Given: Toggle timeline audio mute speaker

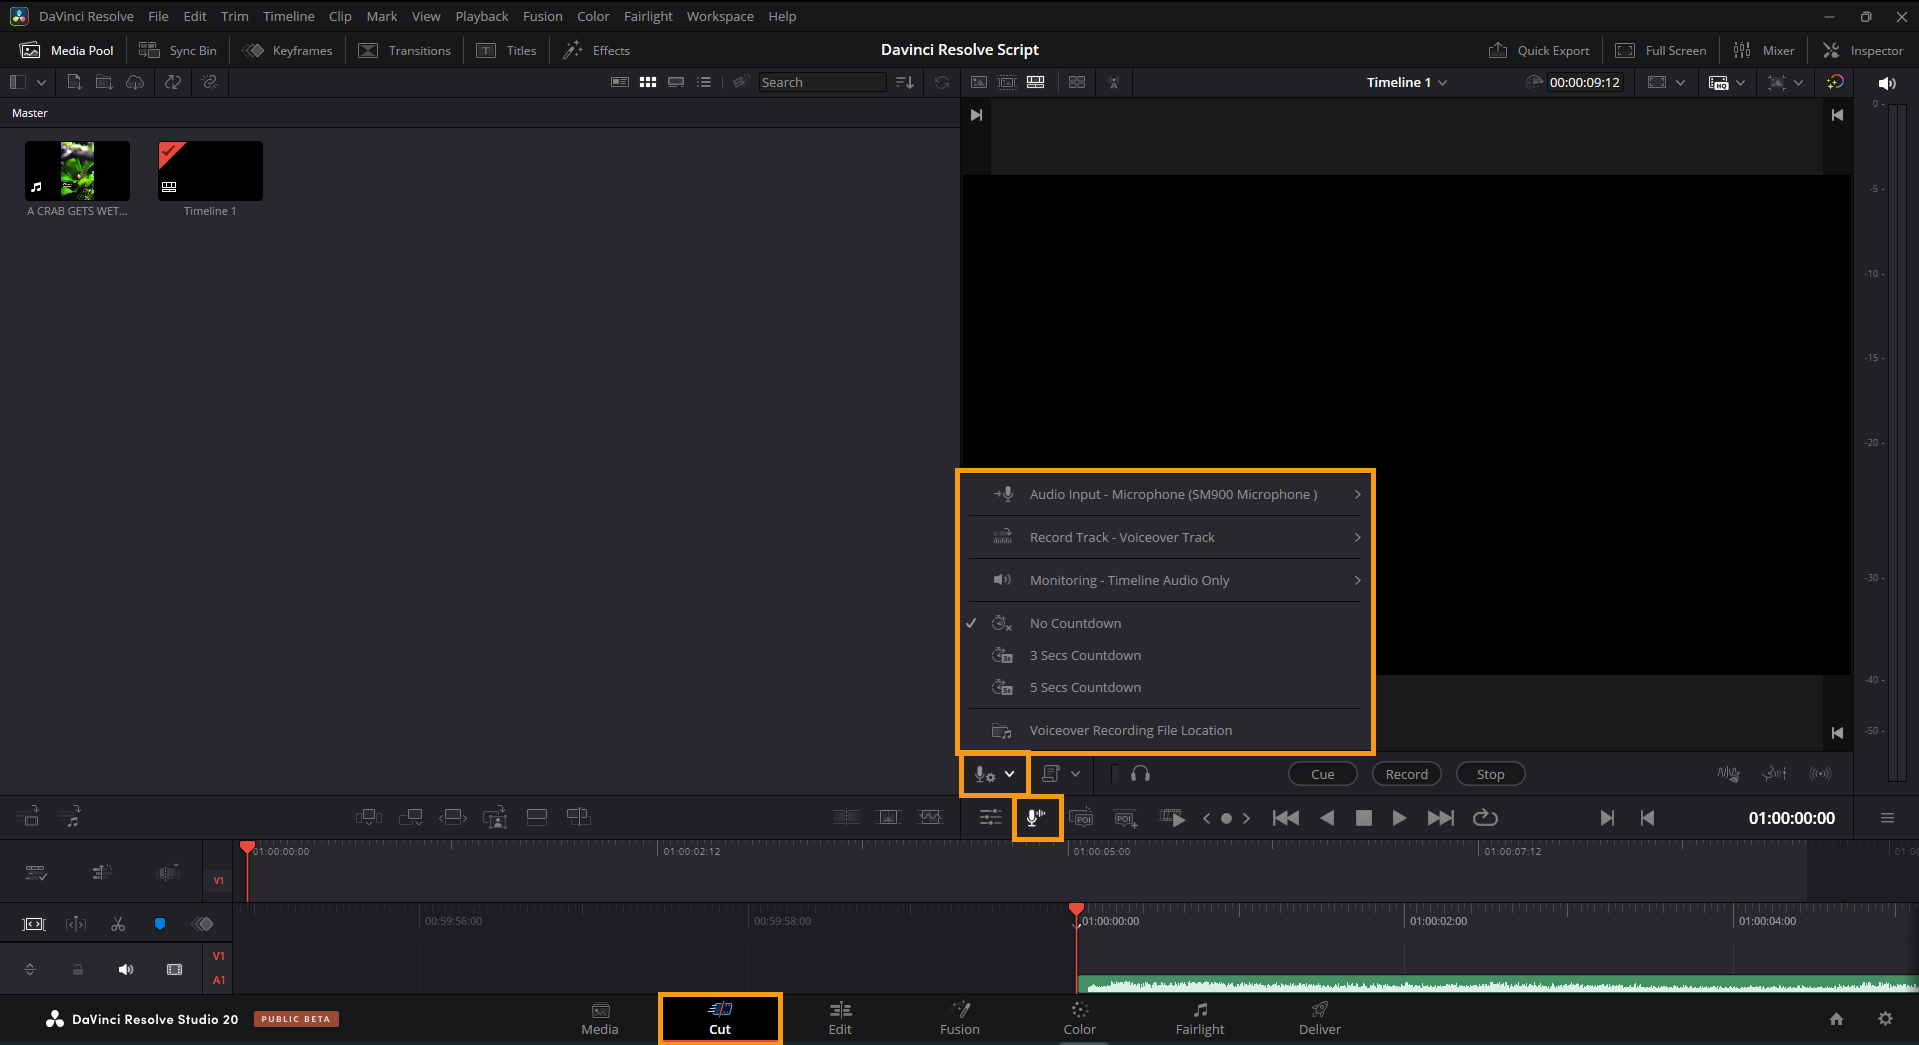Looking at the screenshot, I should coord(126,969).
